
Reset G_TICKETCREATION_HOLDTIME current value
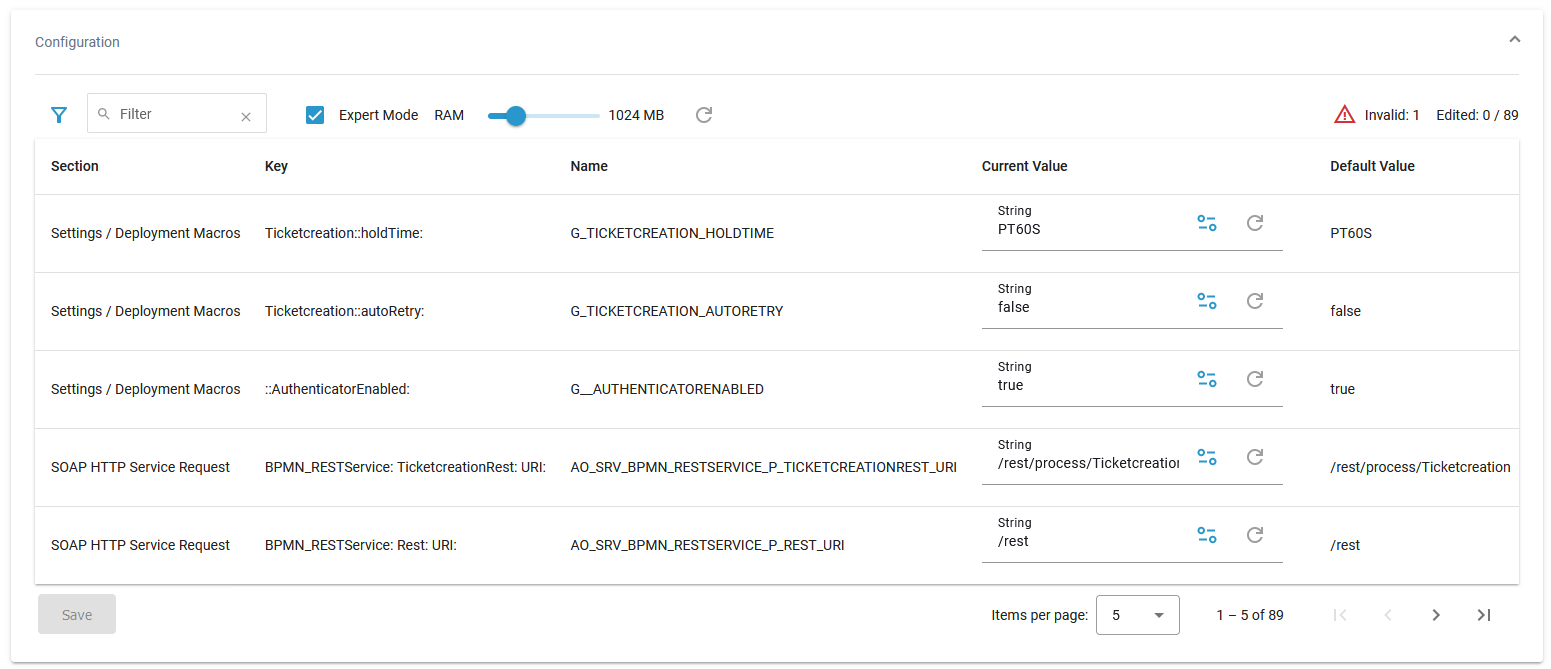[1255, 223]
